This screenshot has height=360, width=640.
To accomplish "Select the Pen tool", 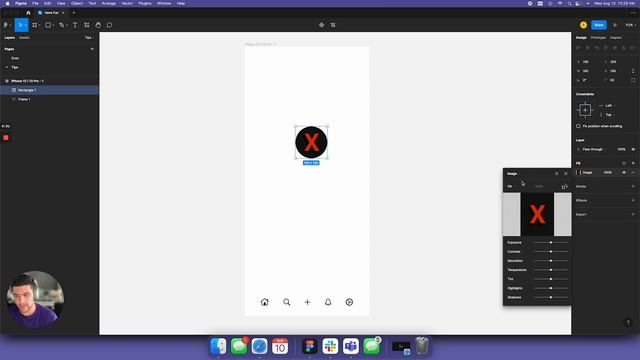I will click(61, 25).
